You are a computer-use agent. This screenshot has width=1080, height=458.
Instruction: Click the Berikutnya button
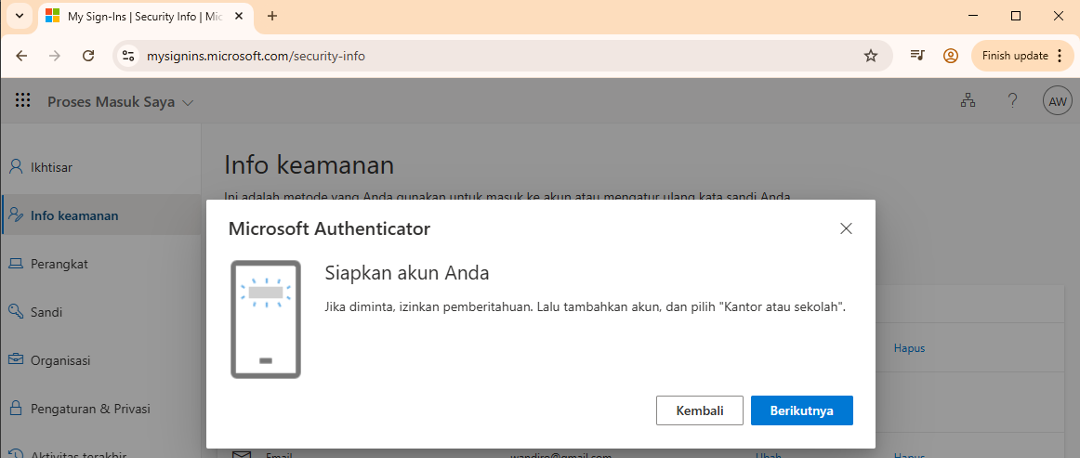click(x=801, y=410)
